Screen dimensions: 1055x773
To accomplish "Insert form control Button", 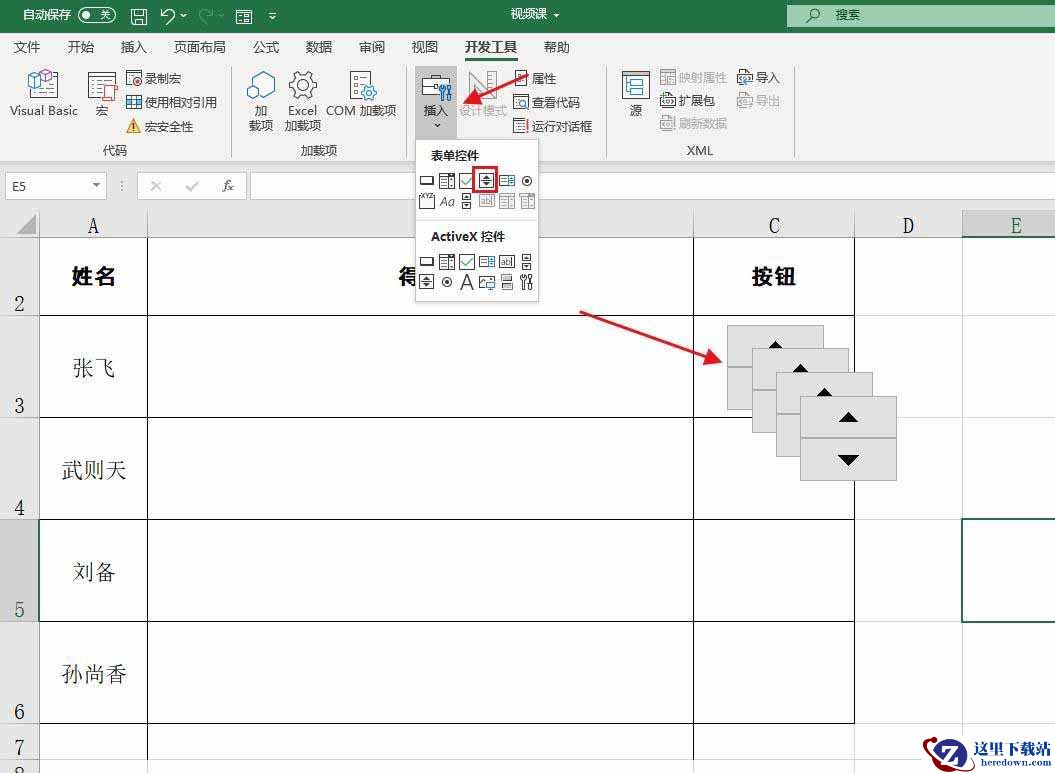I will pyautogui.click(x=427, y=181).
